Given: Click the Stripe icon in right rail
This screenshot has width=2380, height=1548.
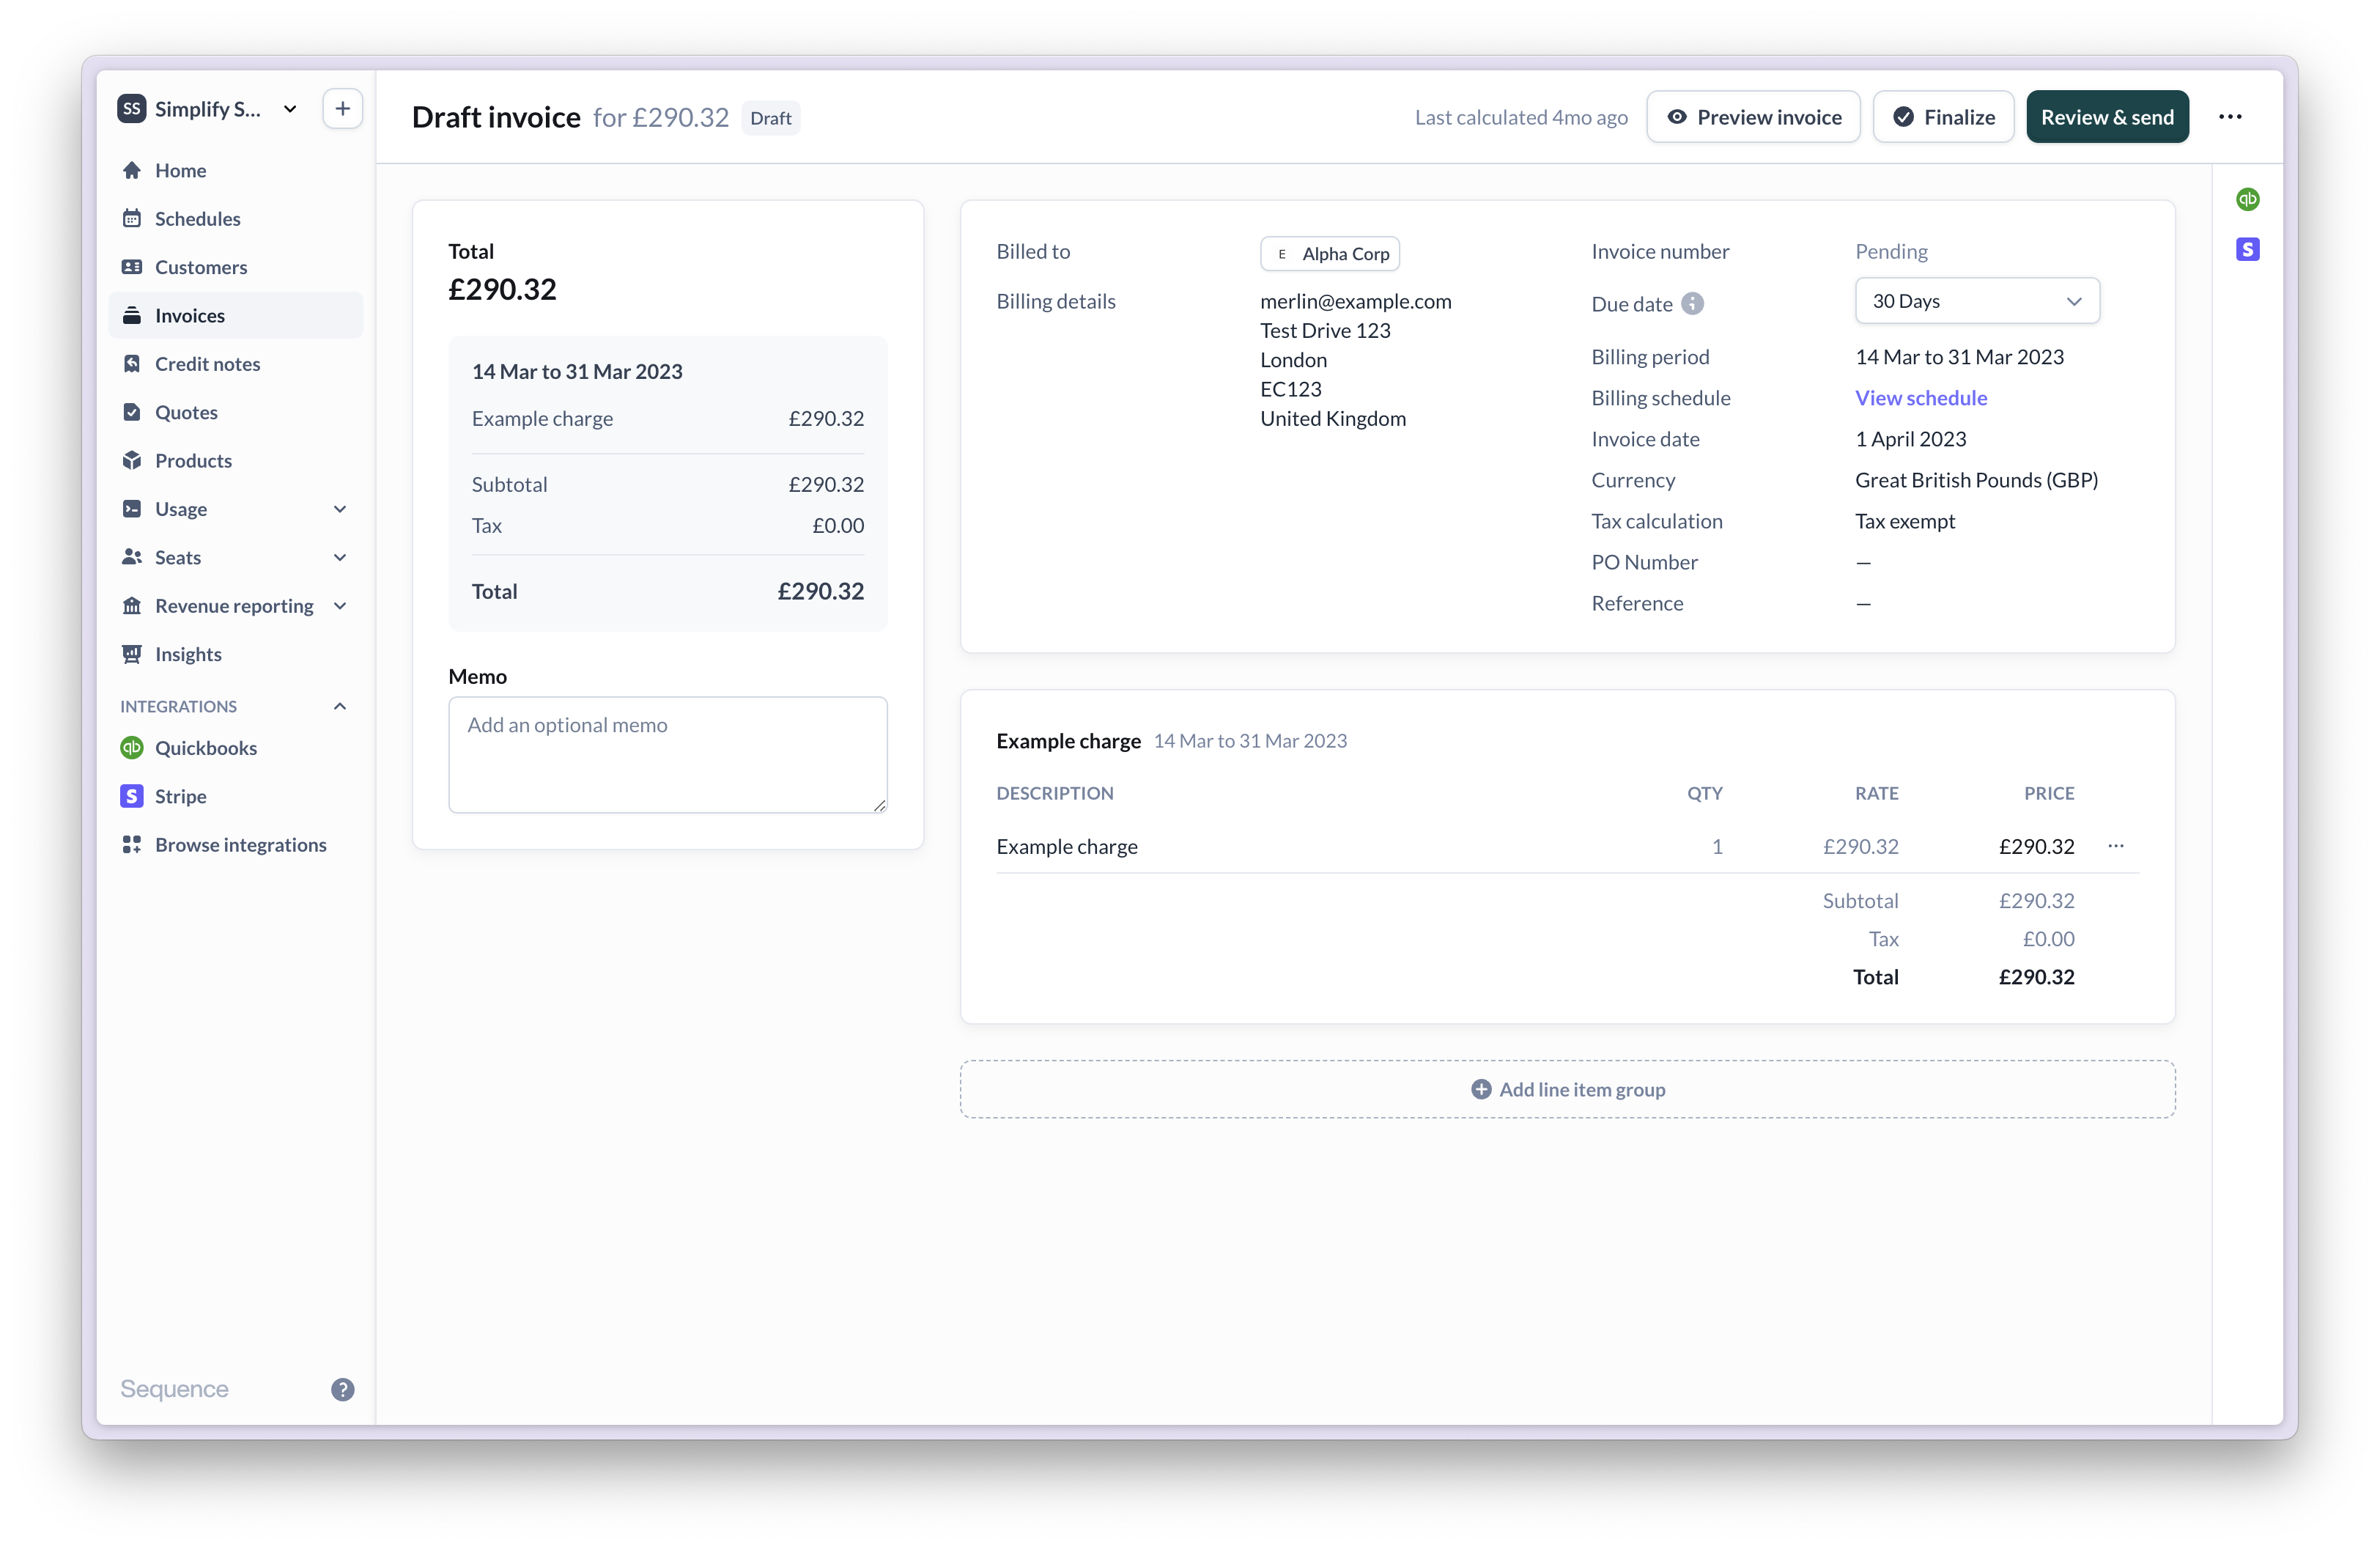Looking at the screenshot, I should coord(2247,249).
